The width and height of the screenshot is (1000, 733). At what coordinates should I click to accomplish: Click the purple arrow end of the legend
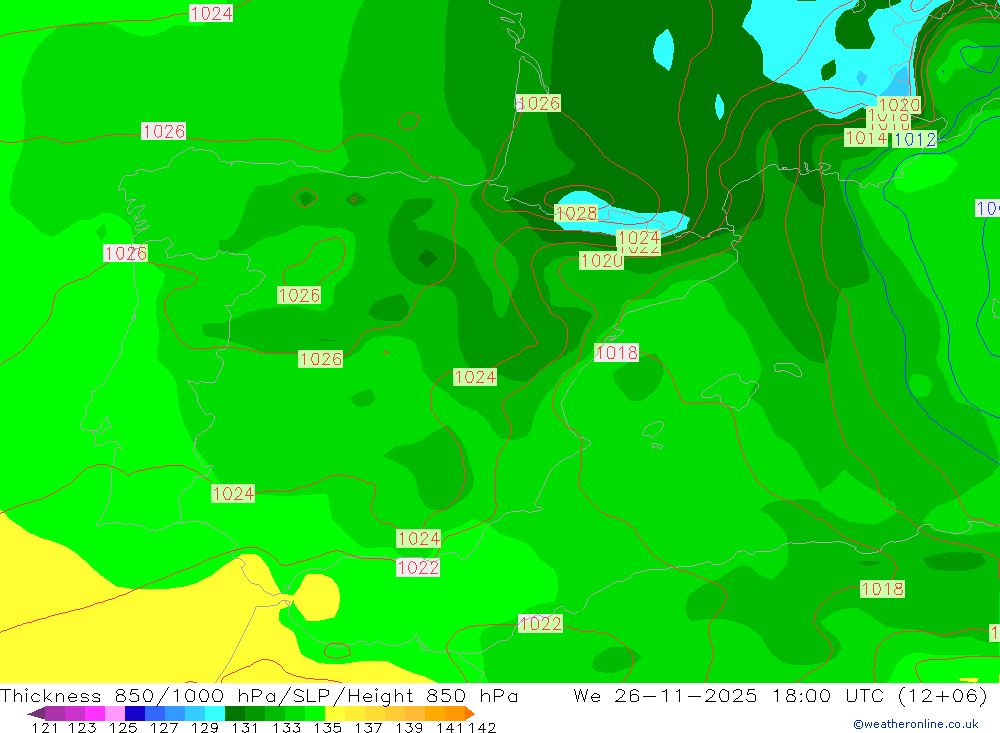tap(36, 713)
